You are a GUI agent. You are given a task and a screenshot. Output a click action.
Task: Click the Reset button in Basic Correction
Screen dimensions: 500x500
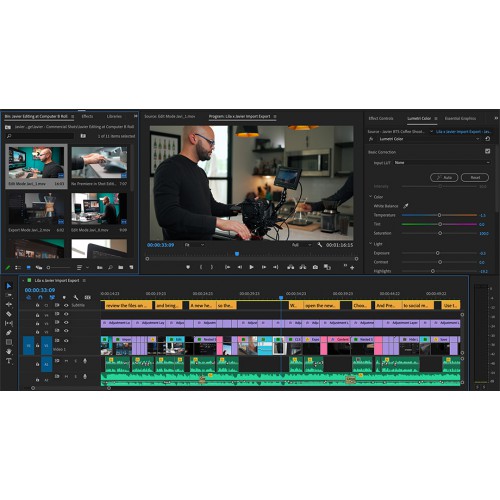[475, 177]
